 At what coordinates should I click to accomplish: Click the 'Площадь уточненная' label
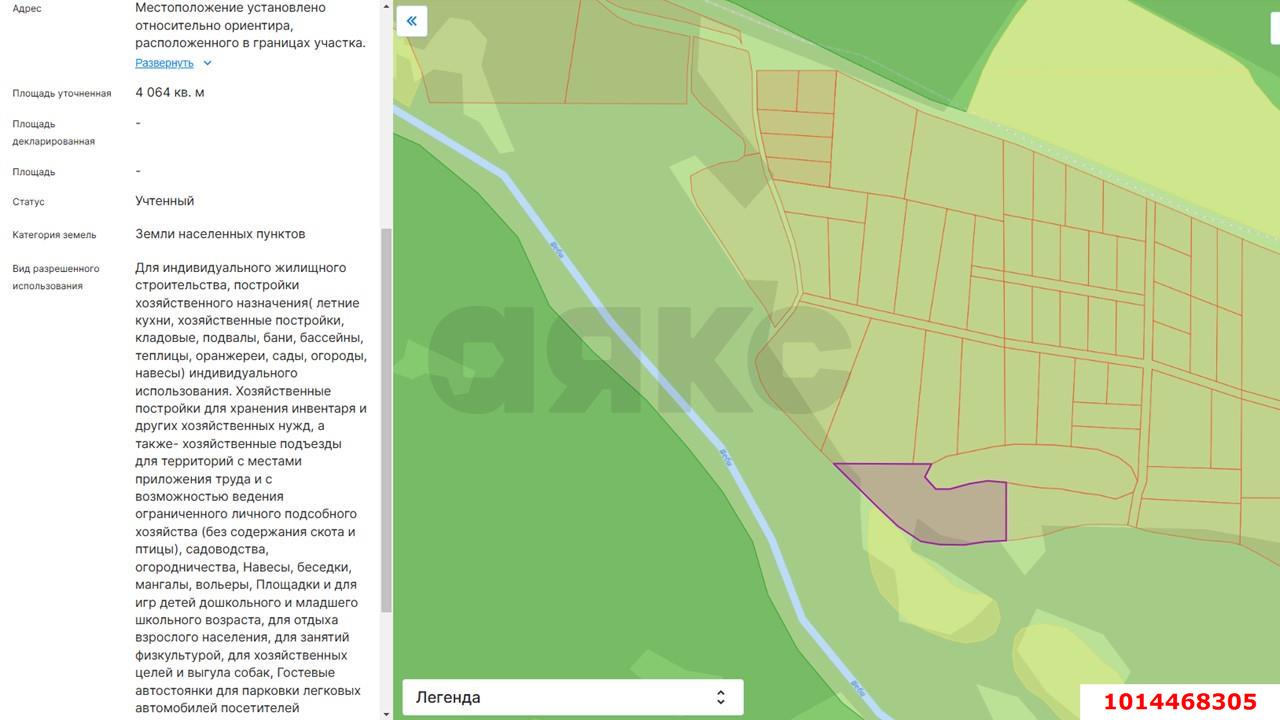tap(62, 94)
